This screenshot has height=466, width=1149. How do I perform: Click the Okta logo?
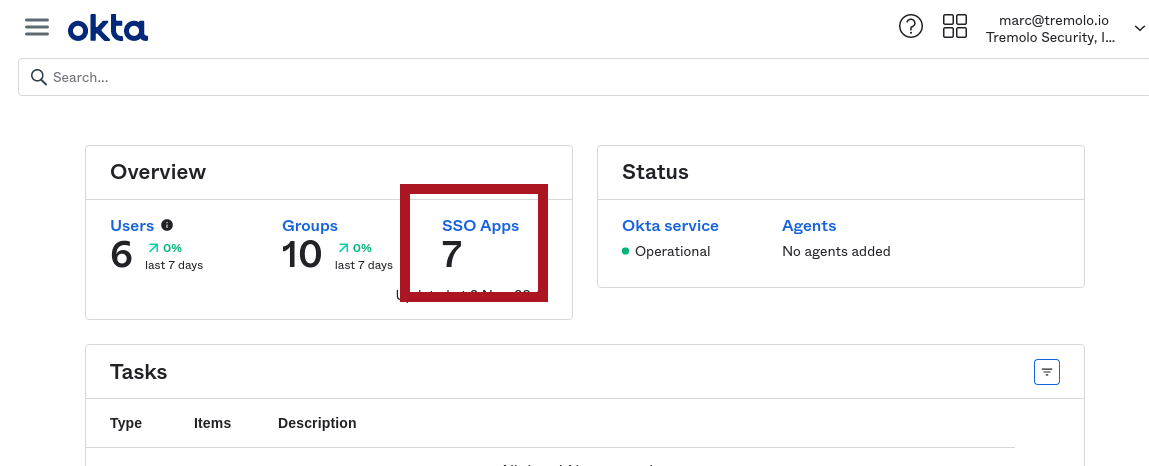click(108, 29)
